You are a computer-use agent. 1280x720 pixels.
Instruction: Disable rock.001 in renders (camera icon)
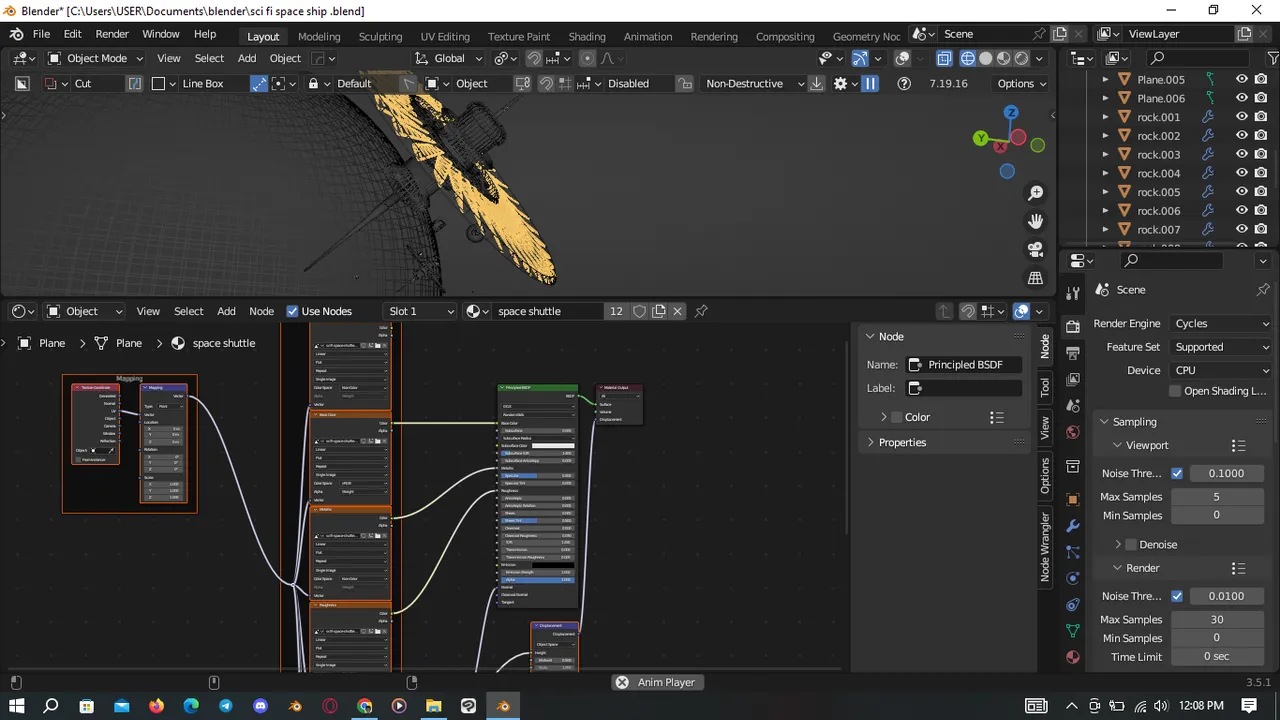point(1261,117)
